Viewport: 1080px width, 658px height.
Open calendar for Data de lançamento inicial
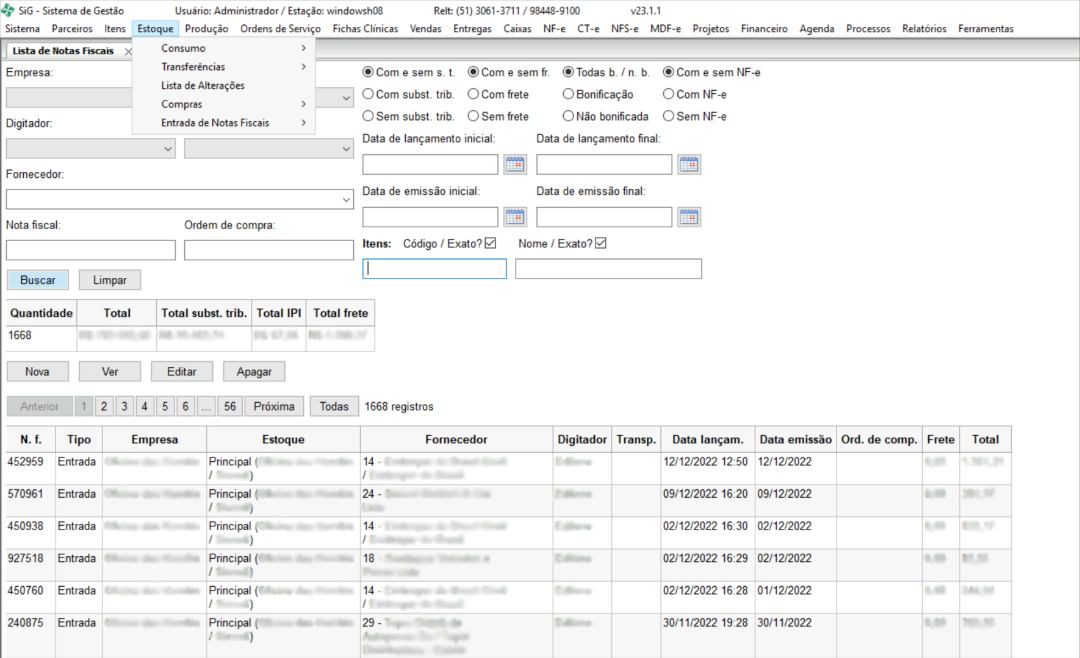(x=515, y=165)
